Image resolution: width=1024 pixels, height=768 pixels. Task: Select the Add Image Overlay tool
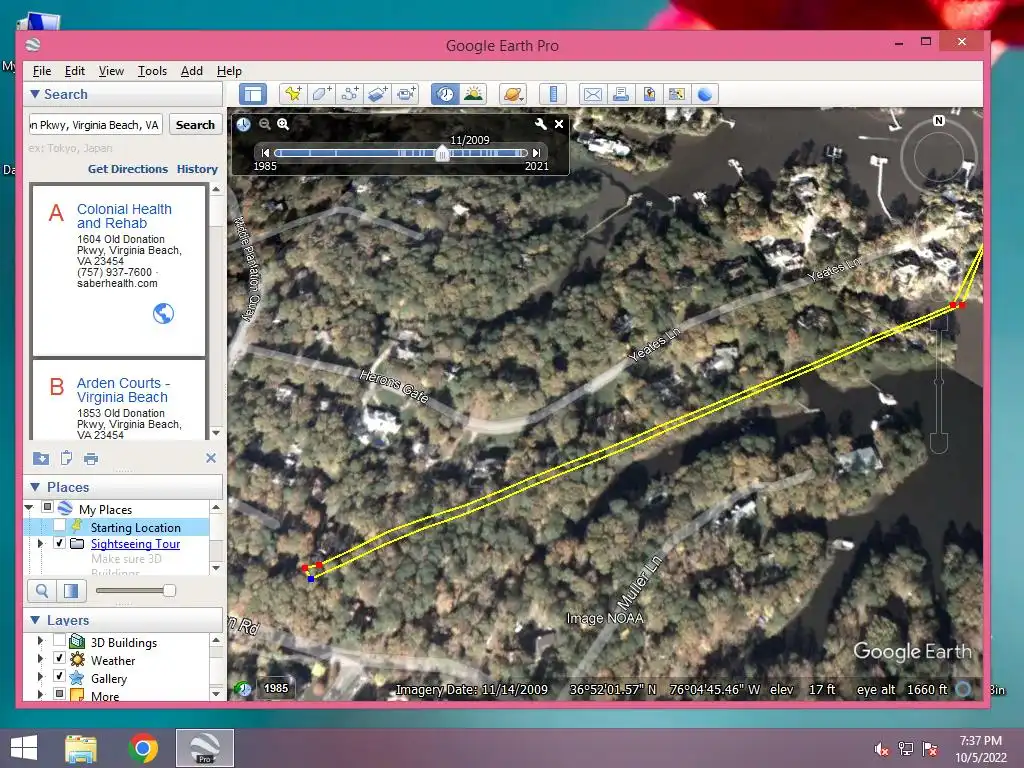pyautogui.click(x=377, y=94)
